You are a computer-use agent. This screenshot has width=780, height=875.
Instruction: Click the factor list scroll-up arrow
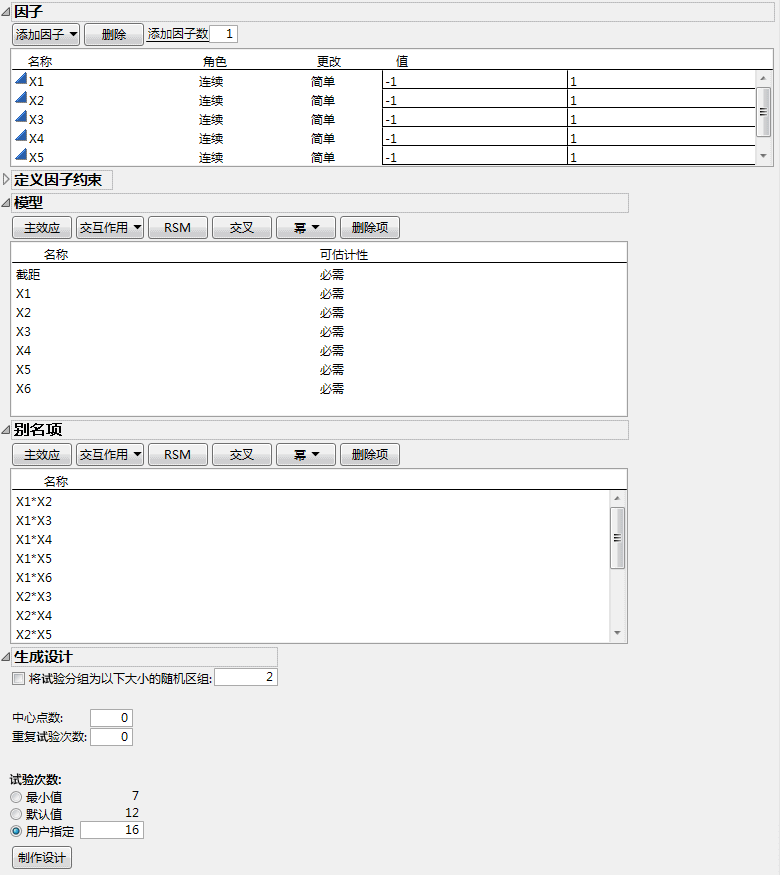click(763, 79)
